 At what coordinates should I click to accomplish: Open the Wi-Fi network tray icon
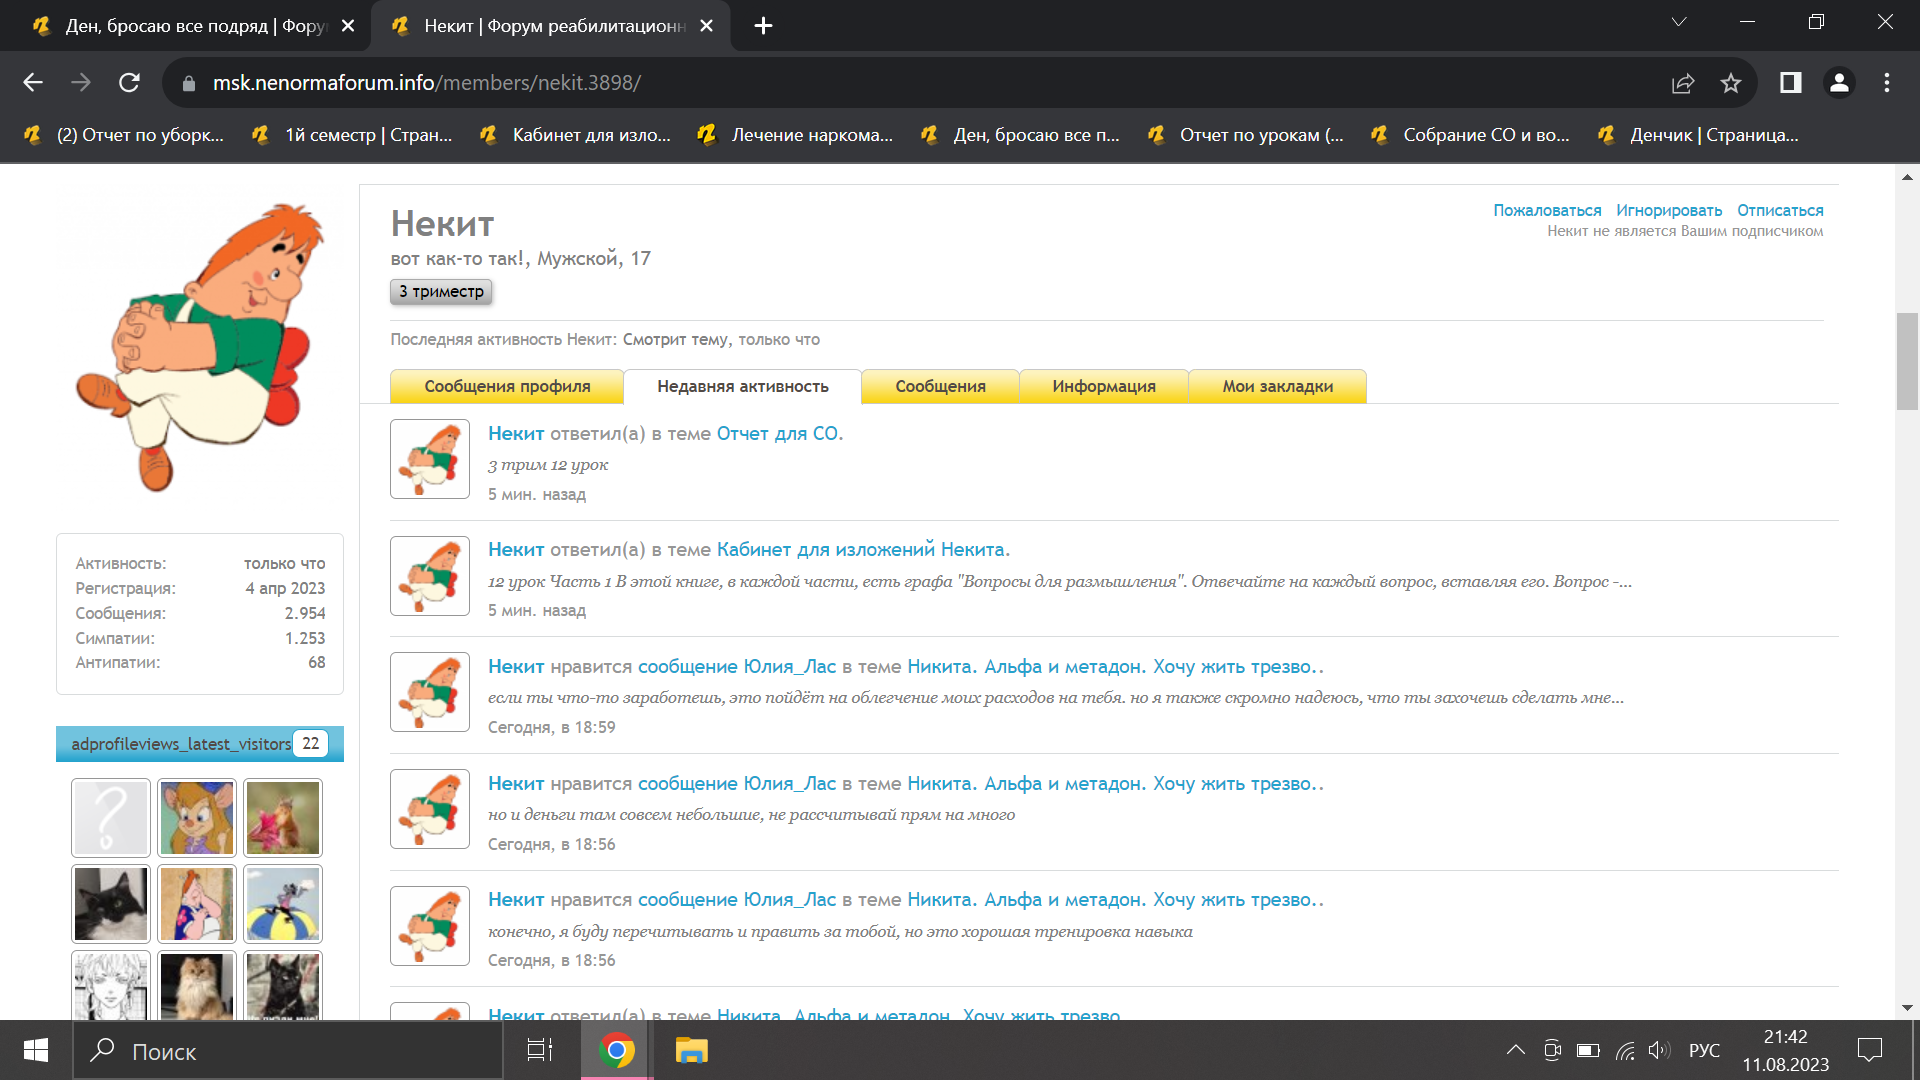1625,1050
